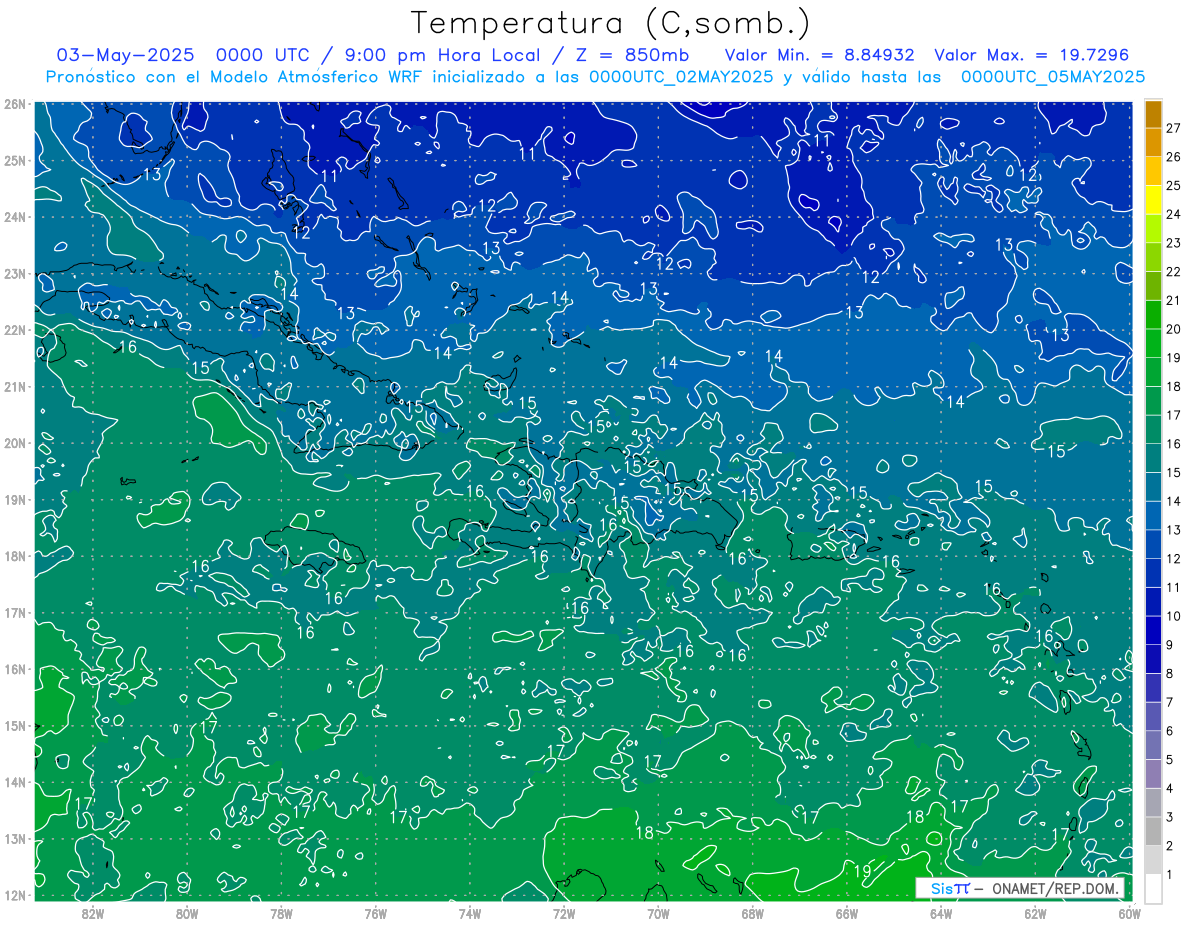The image size is (1200, 927).
Task: Click the 19N latitude axis label
Action: click(14, 500)
